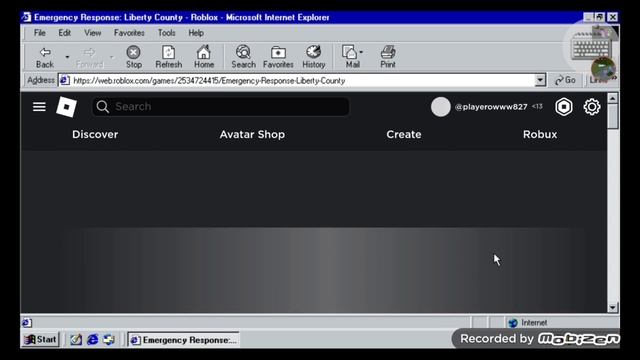This screenshot has height=360, width=640.
Task: Select the Emergency Response taskbar button
Action: pos(184,340)
